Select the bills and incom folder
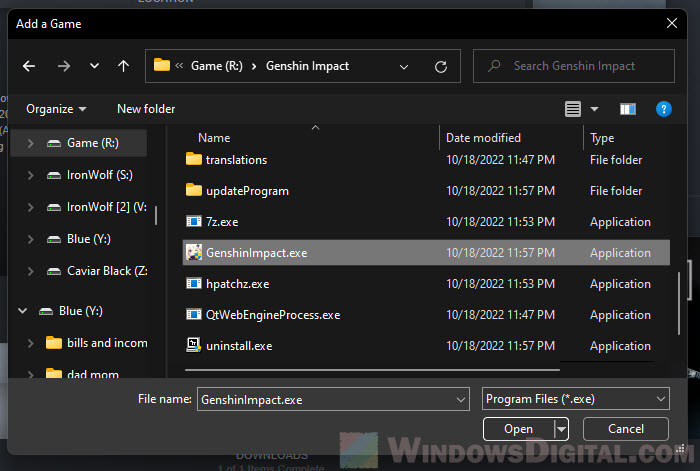This screenshot has width=700, height=471. [x=107, y=343]
